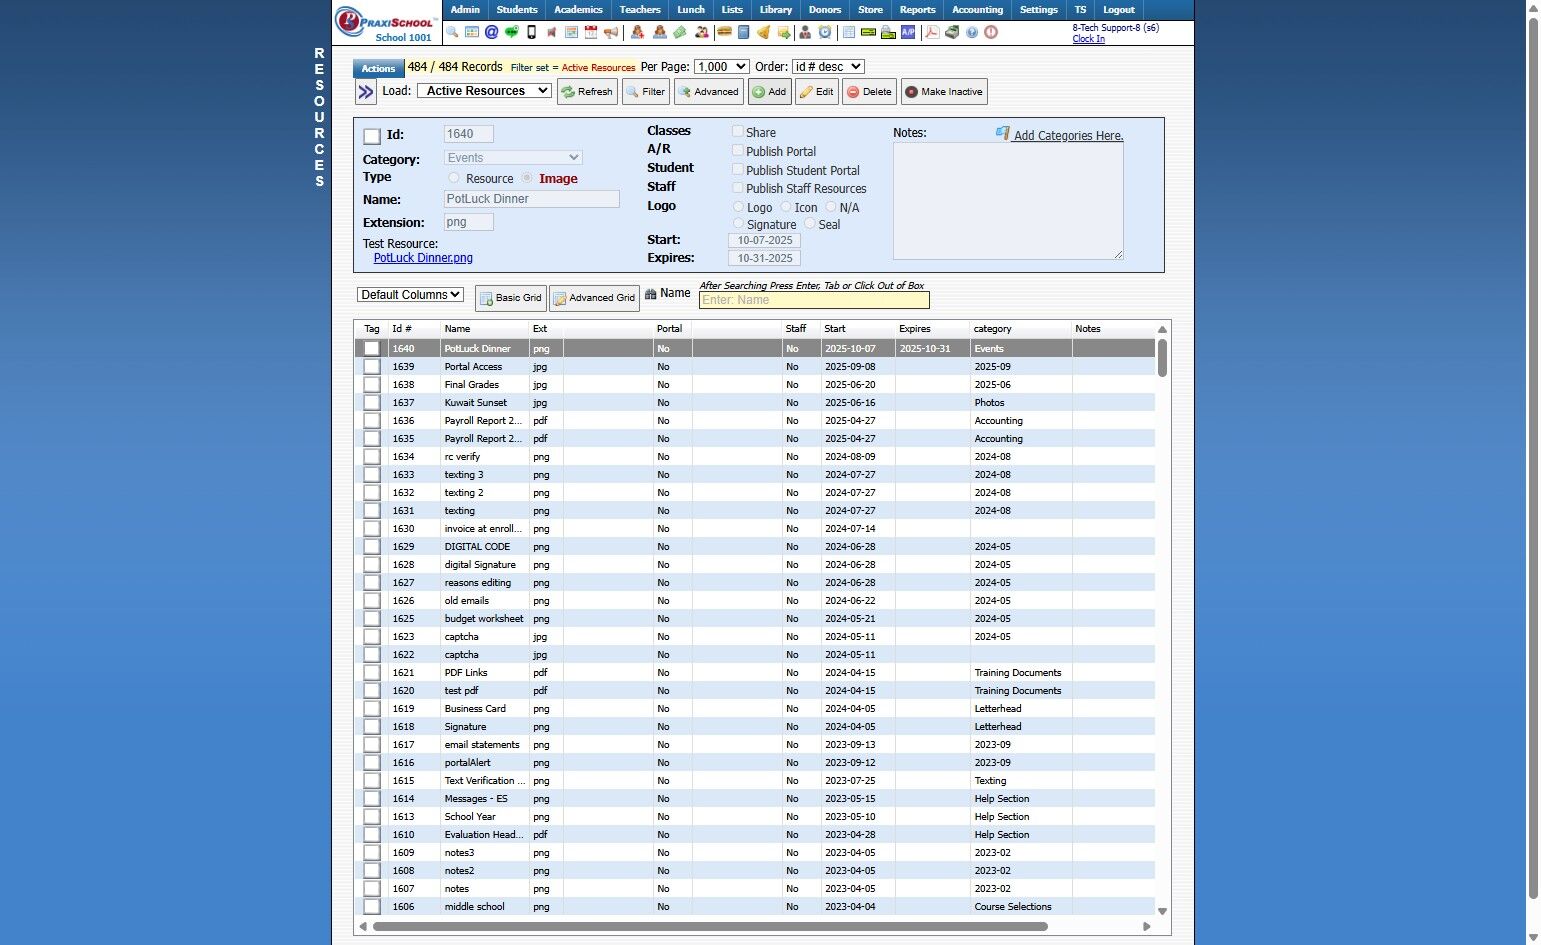Expand the Load Active Resources dropdown
Viewport: 1541px width, 945px height.
(x=484, y=91)
